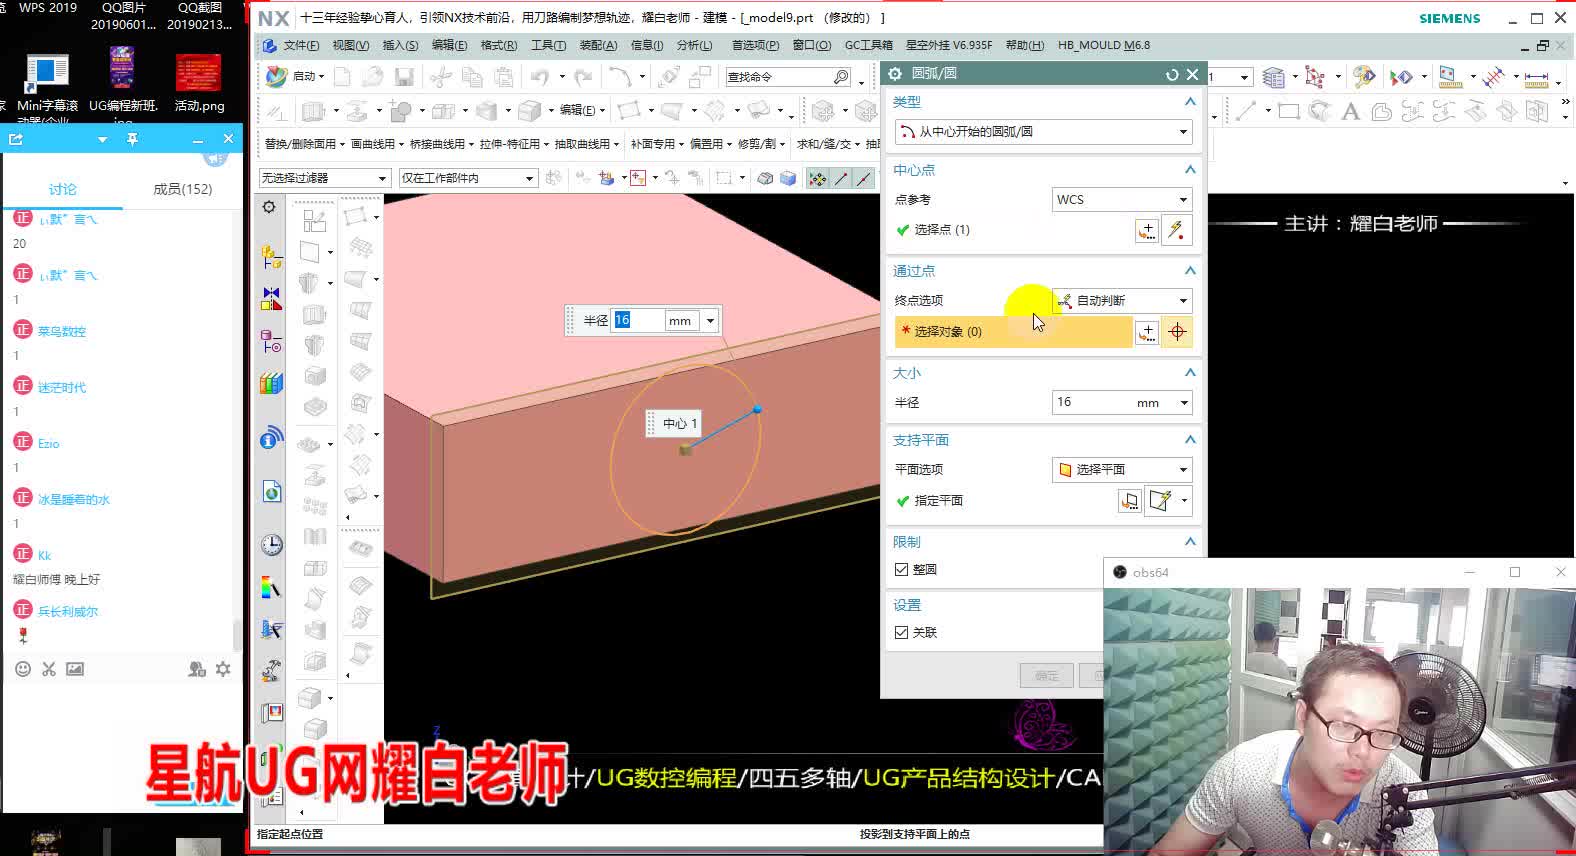Image resolution: width=1576 pixels, height=856 pixels.
Task: Click the Rectangle curve tool icon
Action: [1289, 111]
